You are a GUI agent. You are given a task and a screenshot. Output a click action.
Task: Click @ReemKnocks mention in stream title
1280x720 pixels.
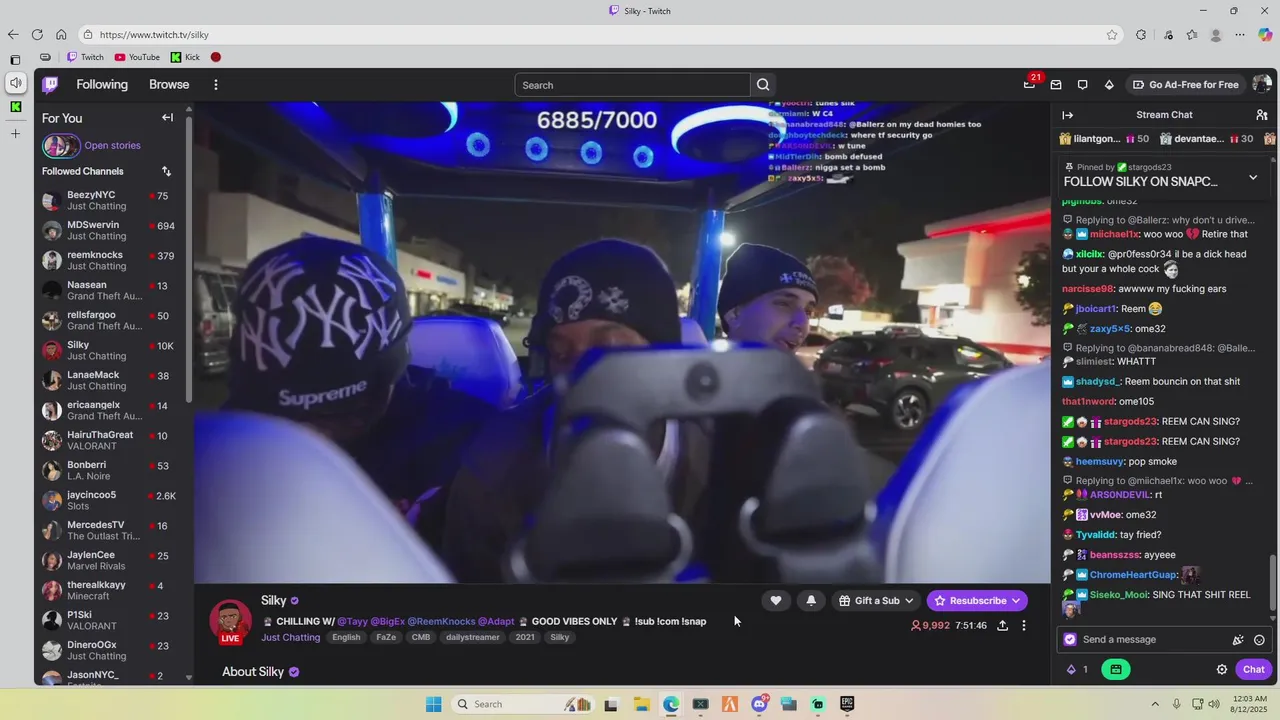tap(441, 622)
